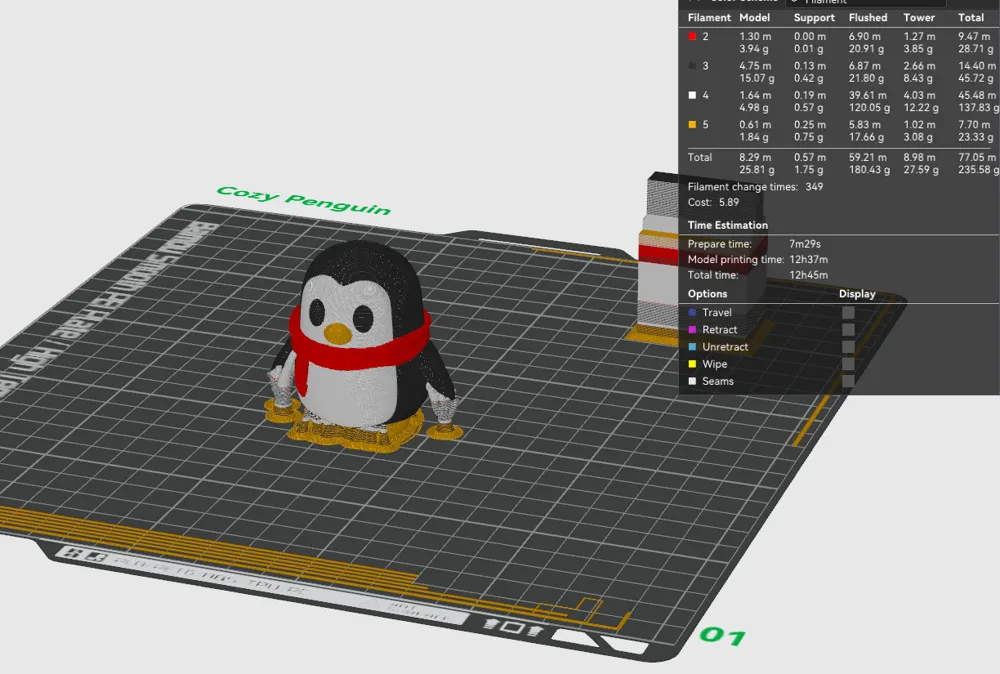Click the Display column heading
Screen dimensions: 1000x674
(x=857, y=294)
